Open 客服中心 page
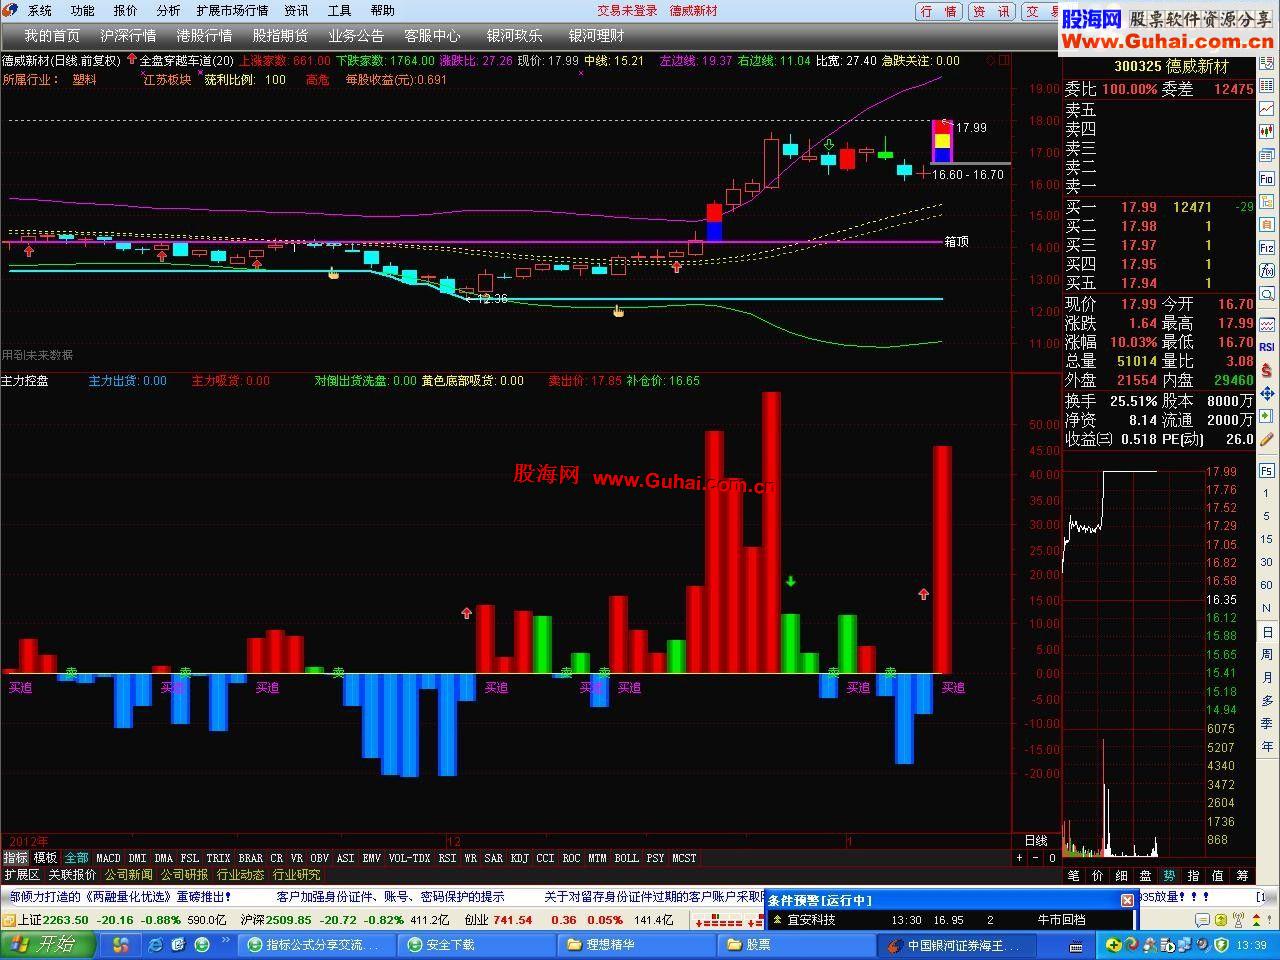Image resolution: width=1280 pixels, height=960 pixels. click(432, 35)
